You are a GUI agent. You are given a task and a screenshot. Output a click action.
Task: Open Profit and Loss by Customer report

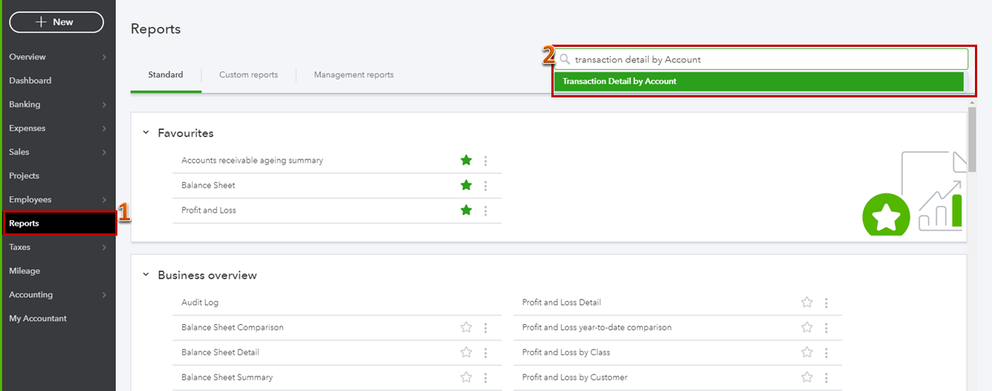(575, 377)
